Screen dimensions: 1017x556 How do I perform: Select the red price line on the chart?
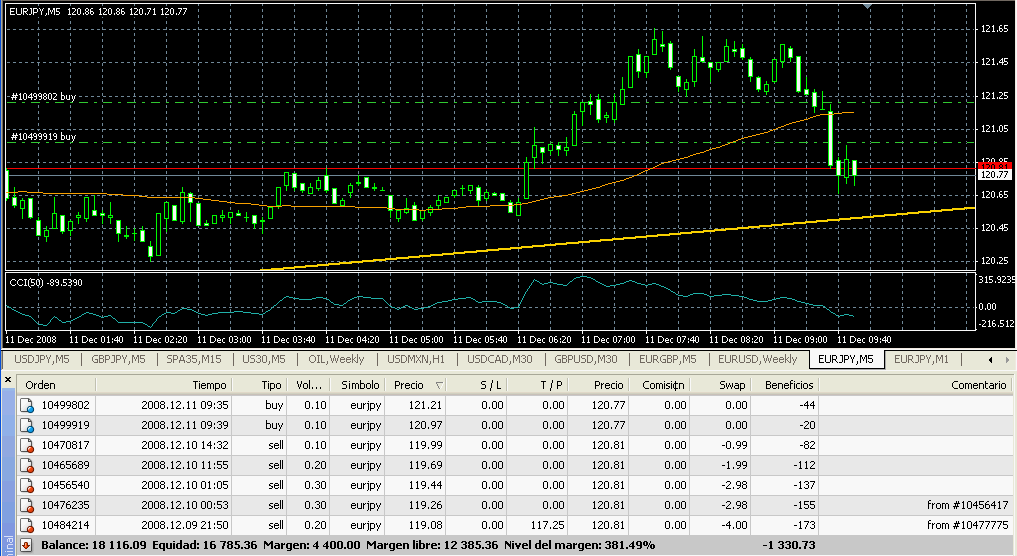point(400,170)
